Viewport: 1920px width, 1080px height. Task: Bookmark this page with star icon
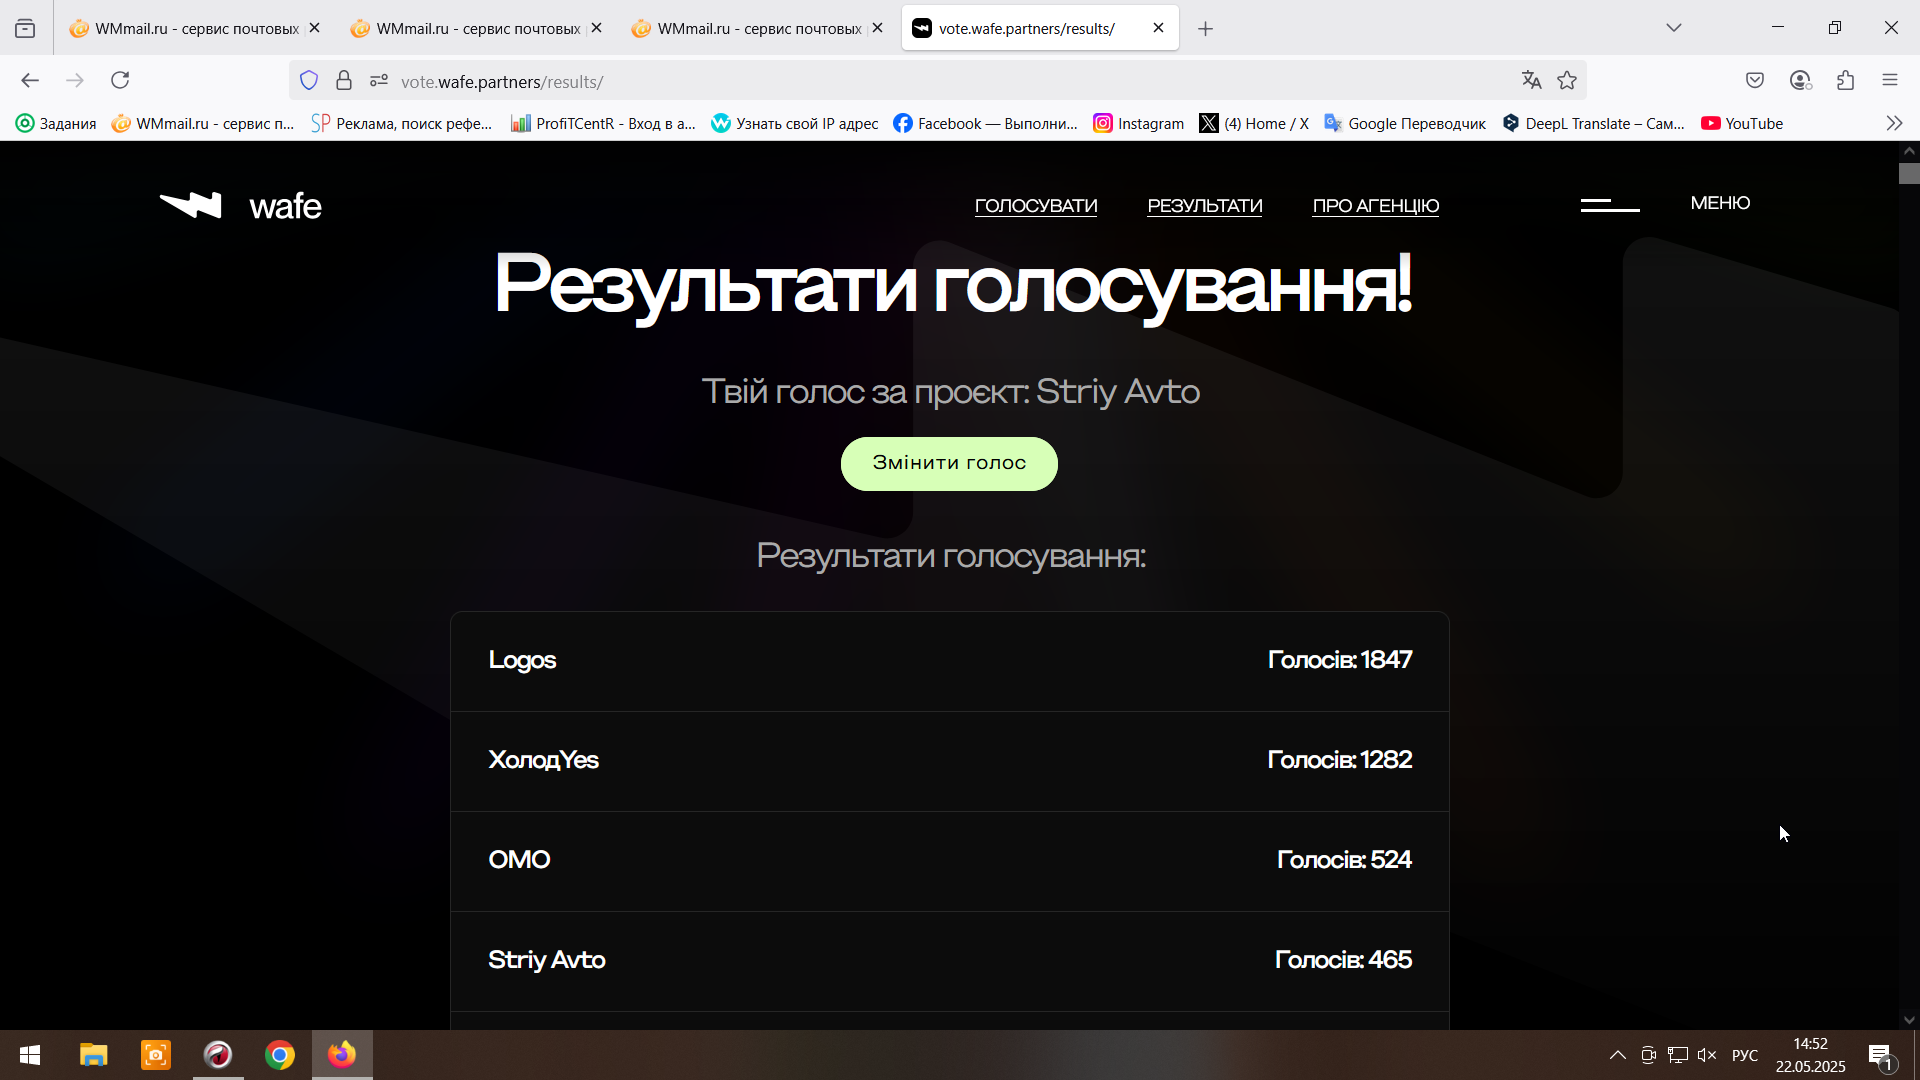[1567, 81]
